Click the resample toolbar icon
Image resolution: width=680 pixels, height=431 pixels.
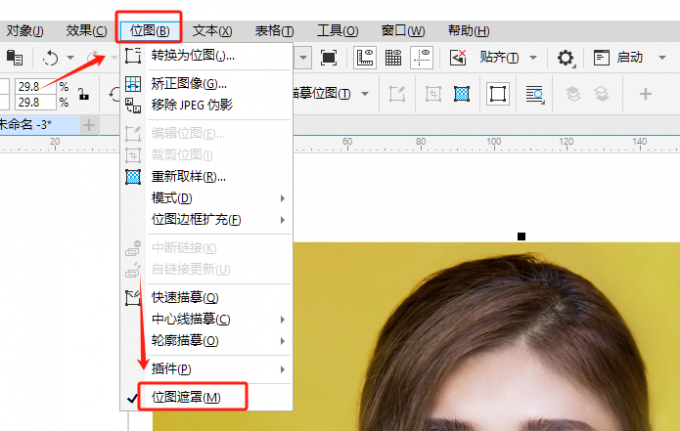[x=462, y=94]
